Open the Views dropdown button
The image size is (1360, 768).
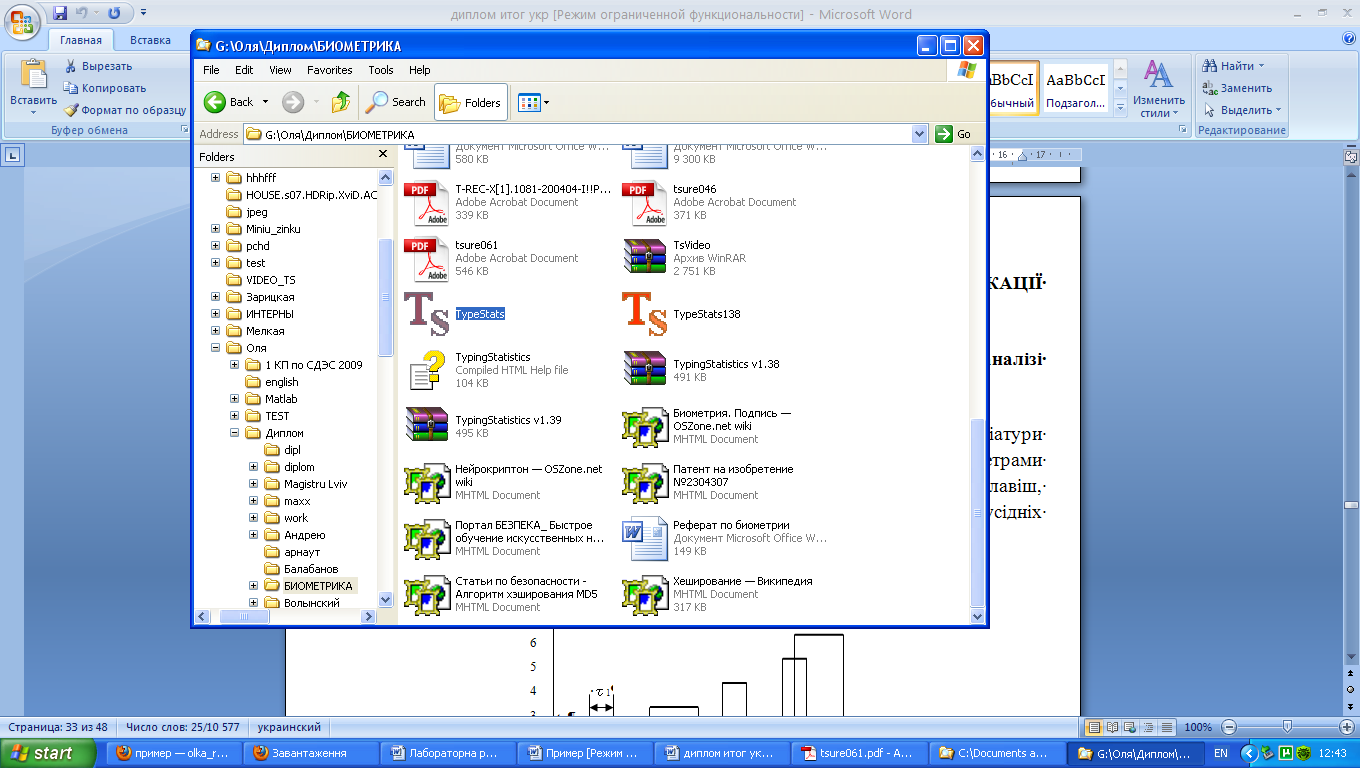(534, 102)
